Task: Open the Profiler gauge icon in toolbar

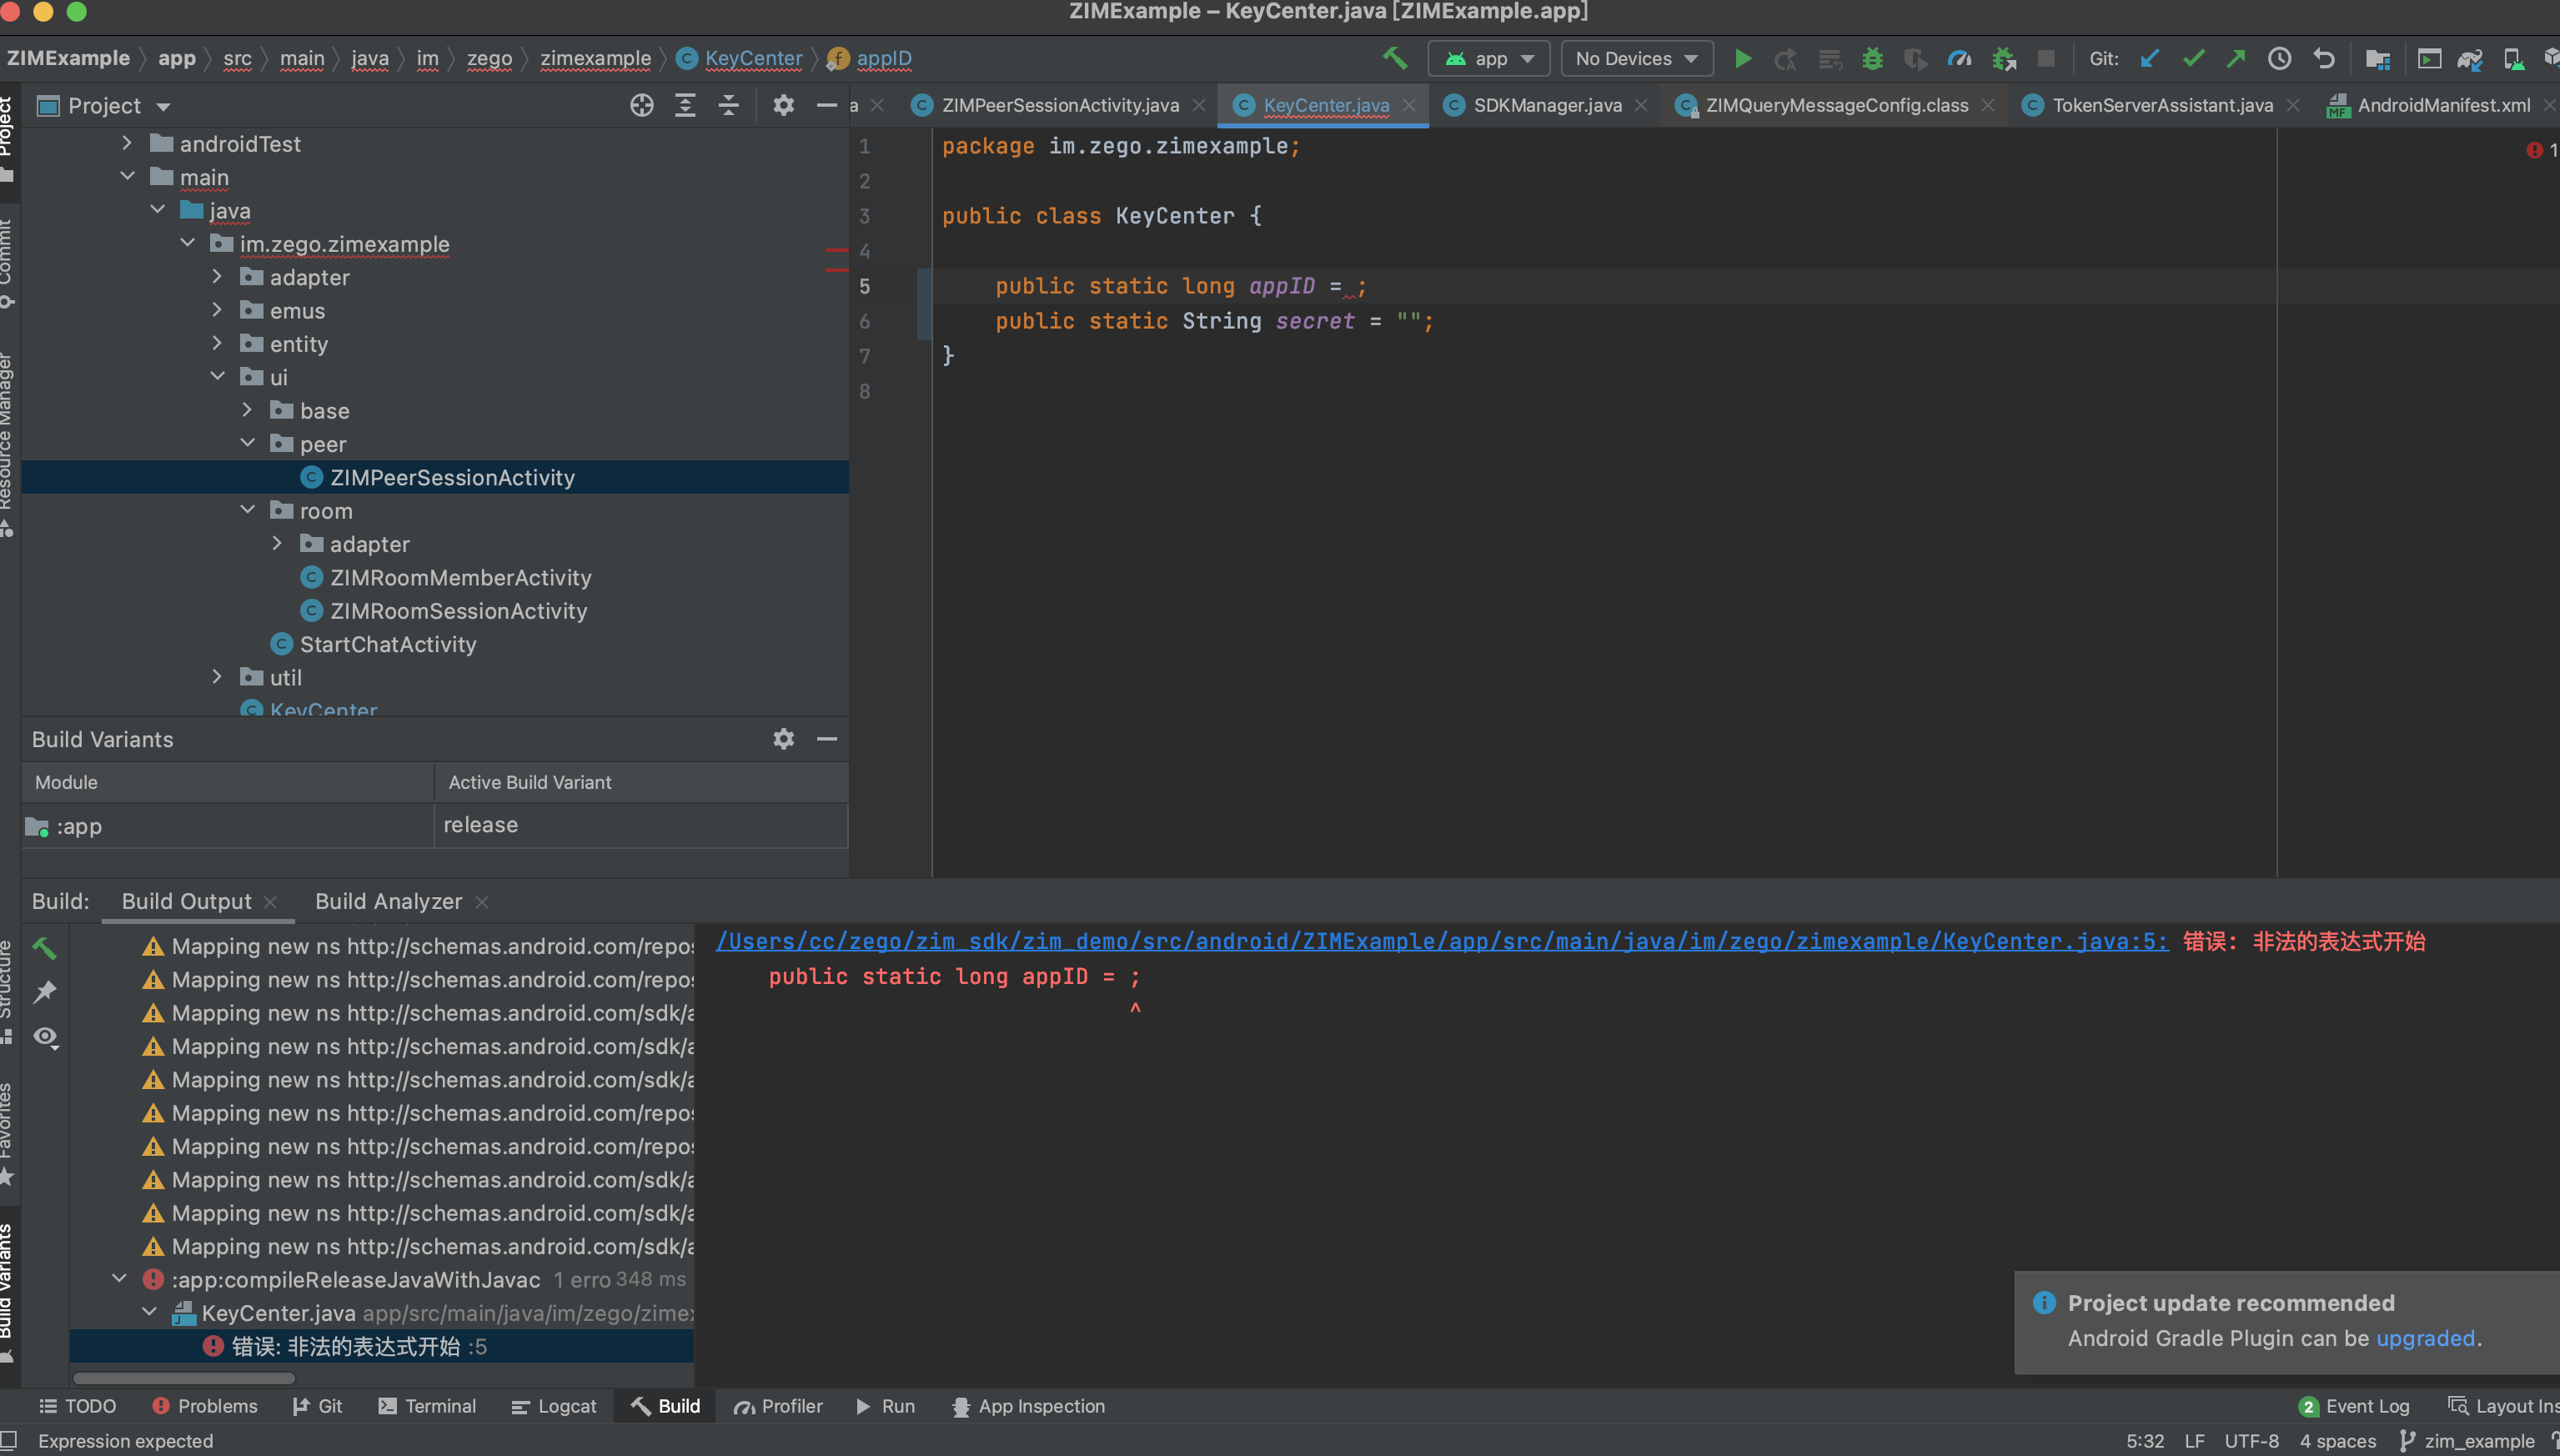Action: pyautogui.click(x=1959, y=59)
